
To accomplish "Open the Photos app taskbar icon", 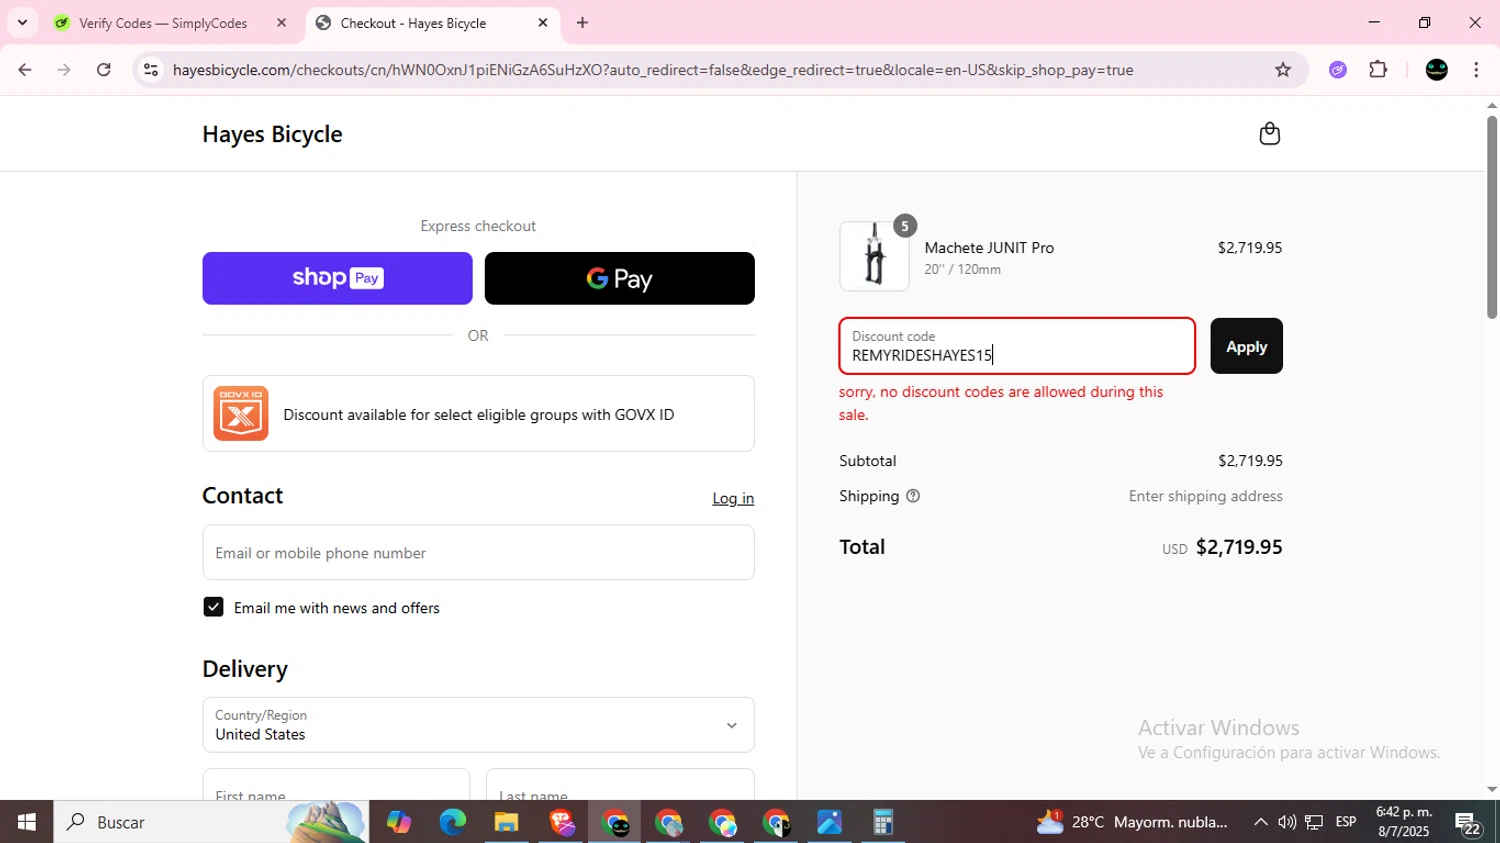I will coord(829,822).
